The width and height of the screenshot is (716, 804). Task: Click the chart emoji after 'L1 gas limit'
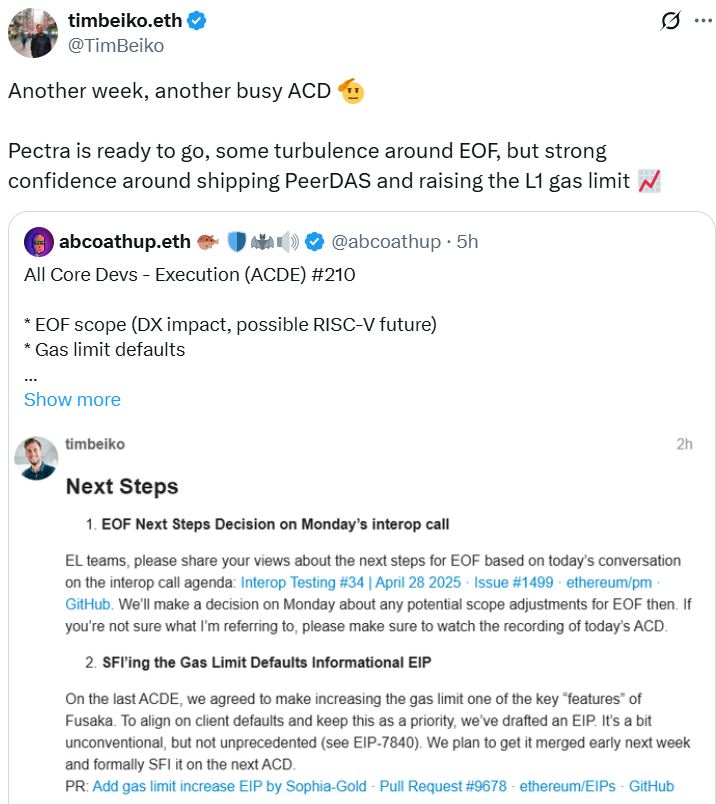point(649,181)
